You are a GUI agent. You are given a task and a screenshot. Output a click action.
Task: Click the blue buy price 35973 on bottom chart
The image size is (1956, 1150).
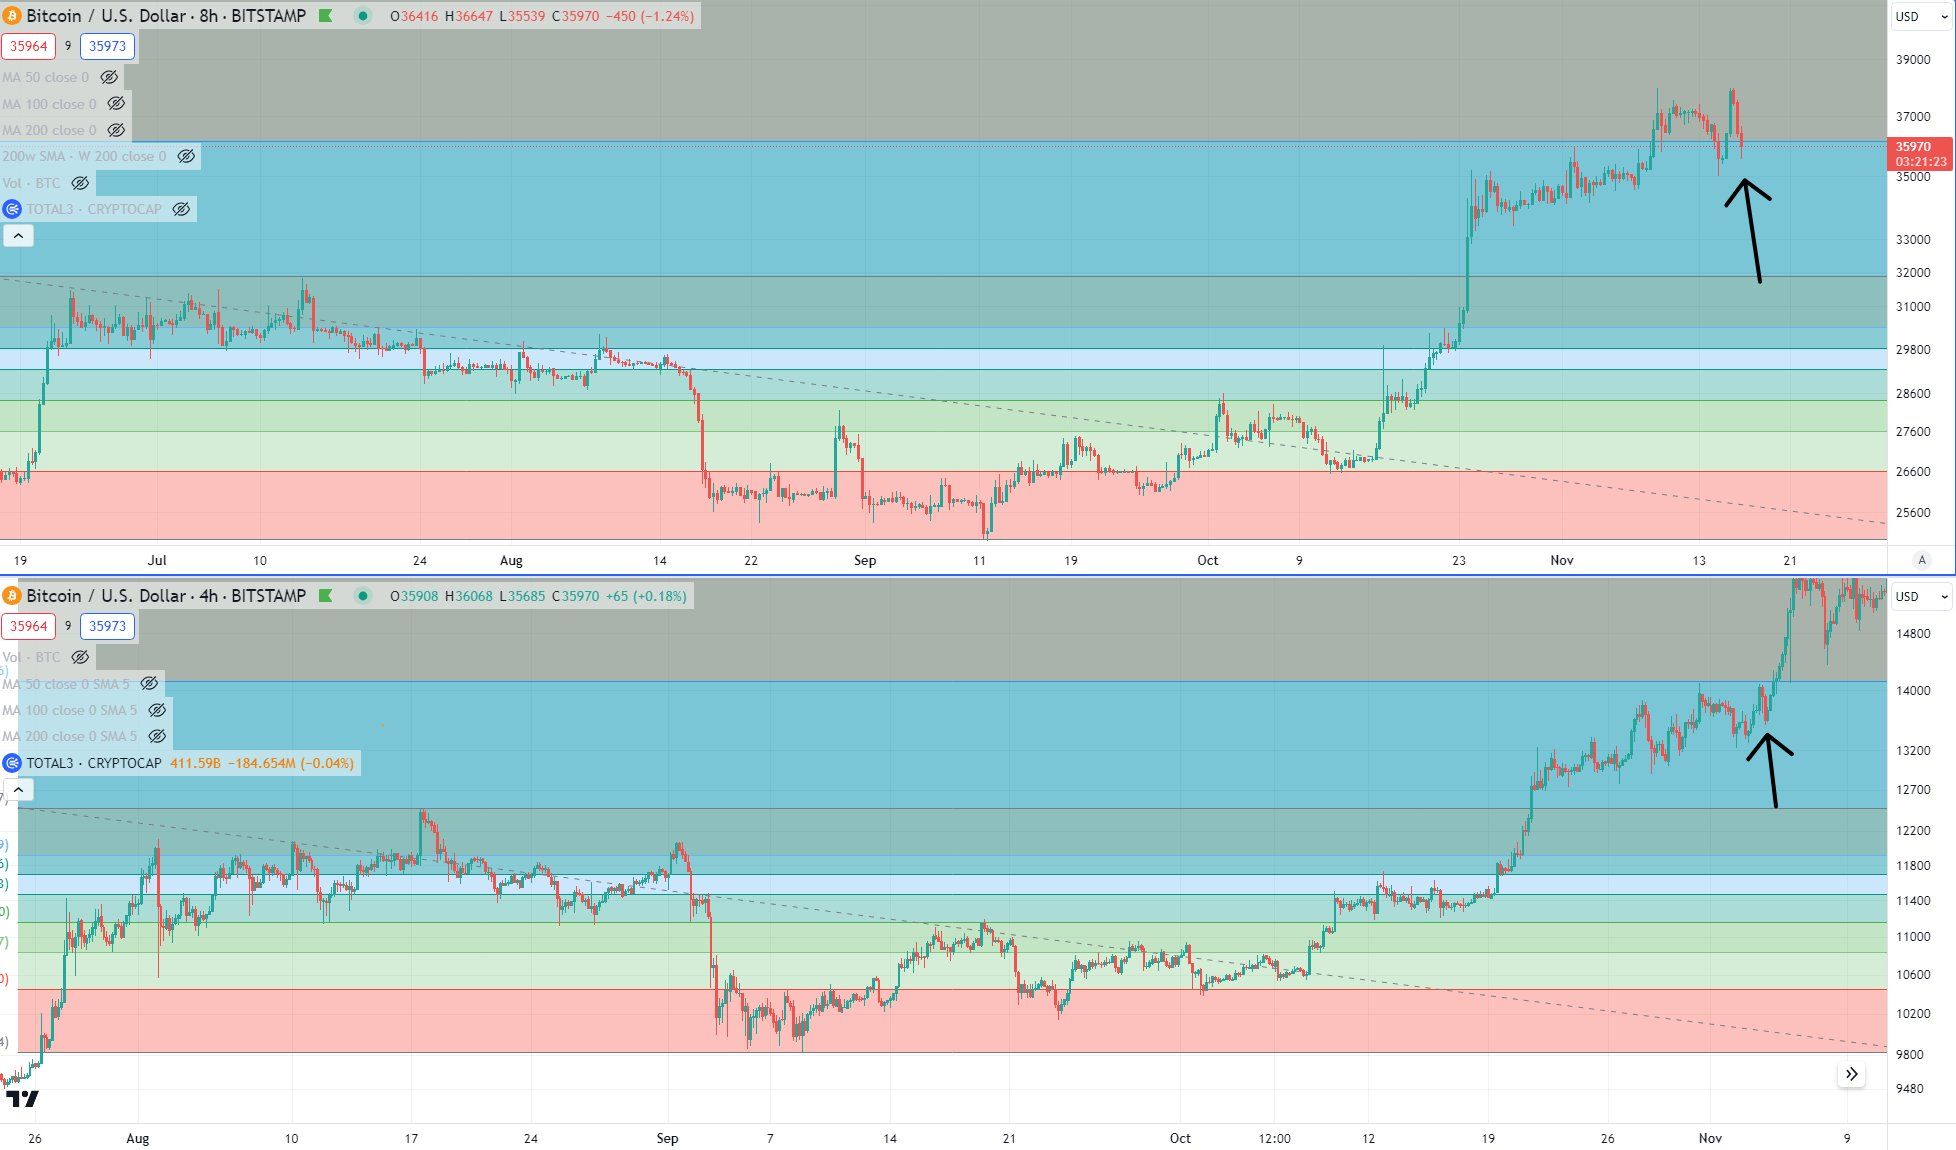[x=107, y=626]
